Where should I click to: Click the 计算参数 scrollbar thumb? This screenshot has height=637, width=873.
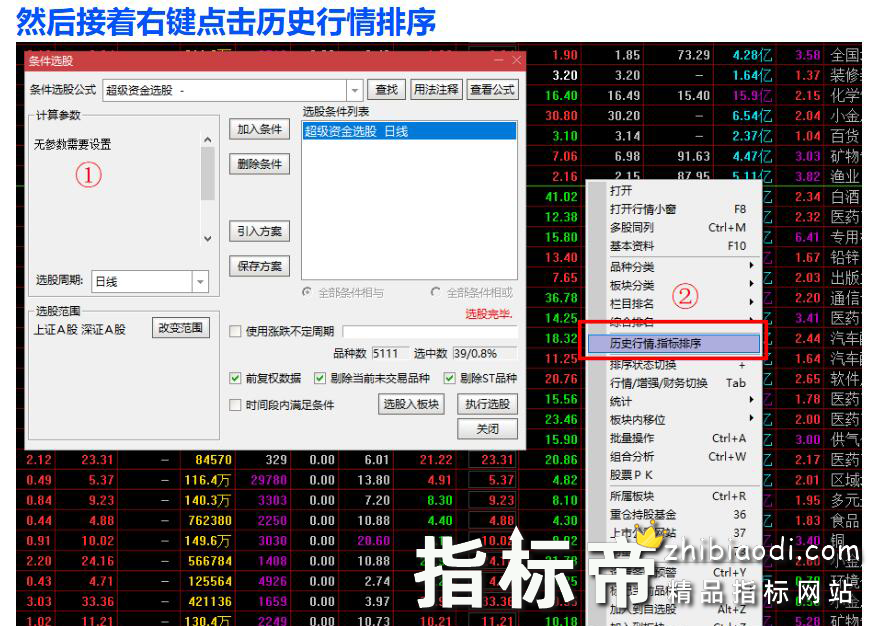pyautogui.click(x=208, y=173)
